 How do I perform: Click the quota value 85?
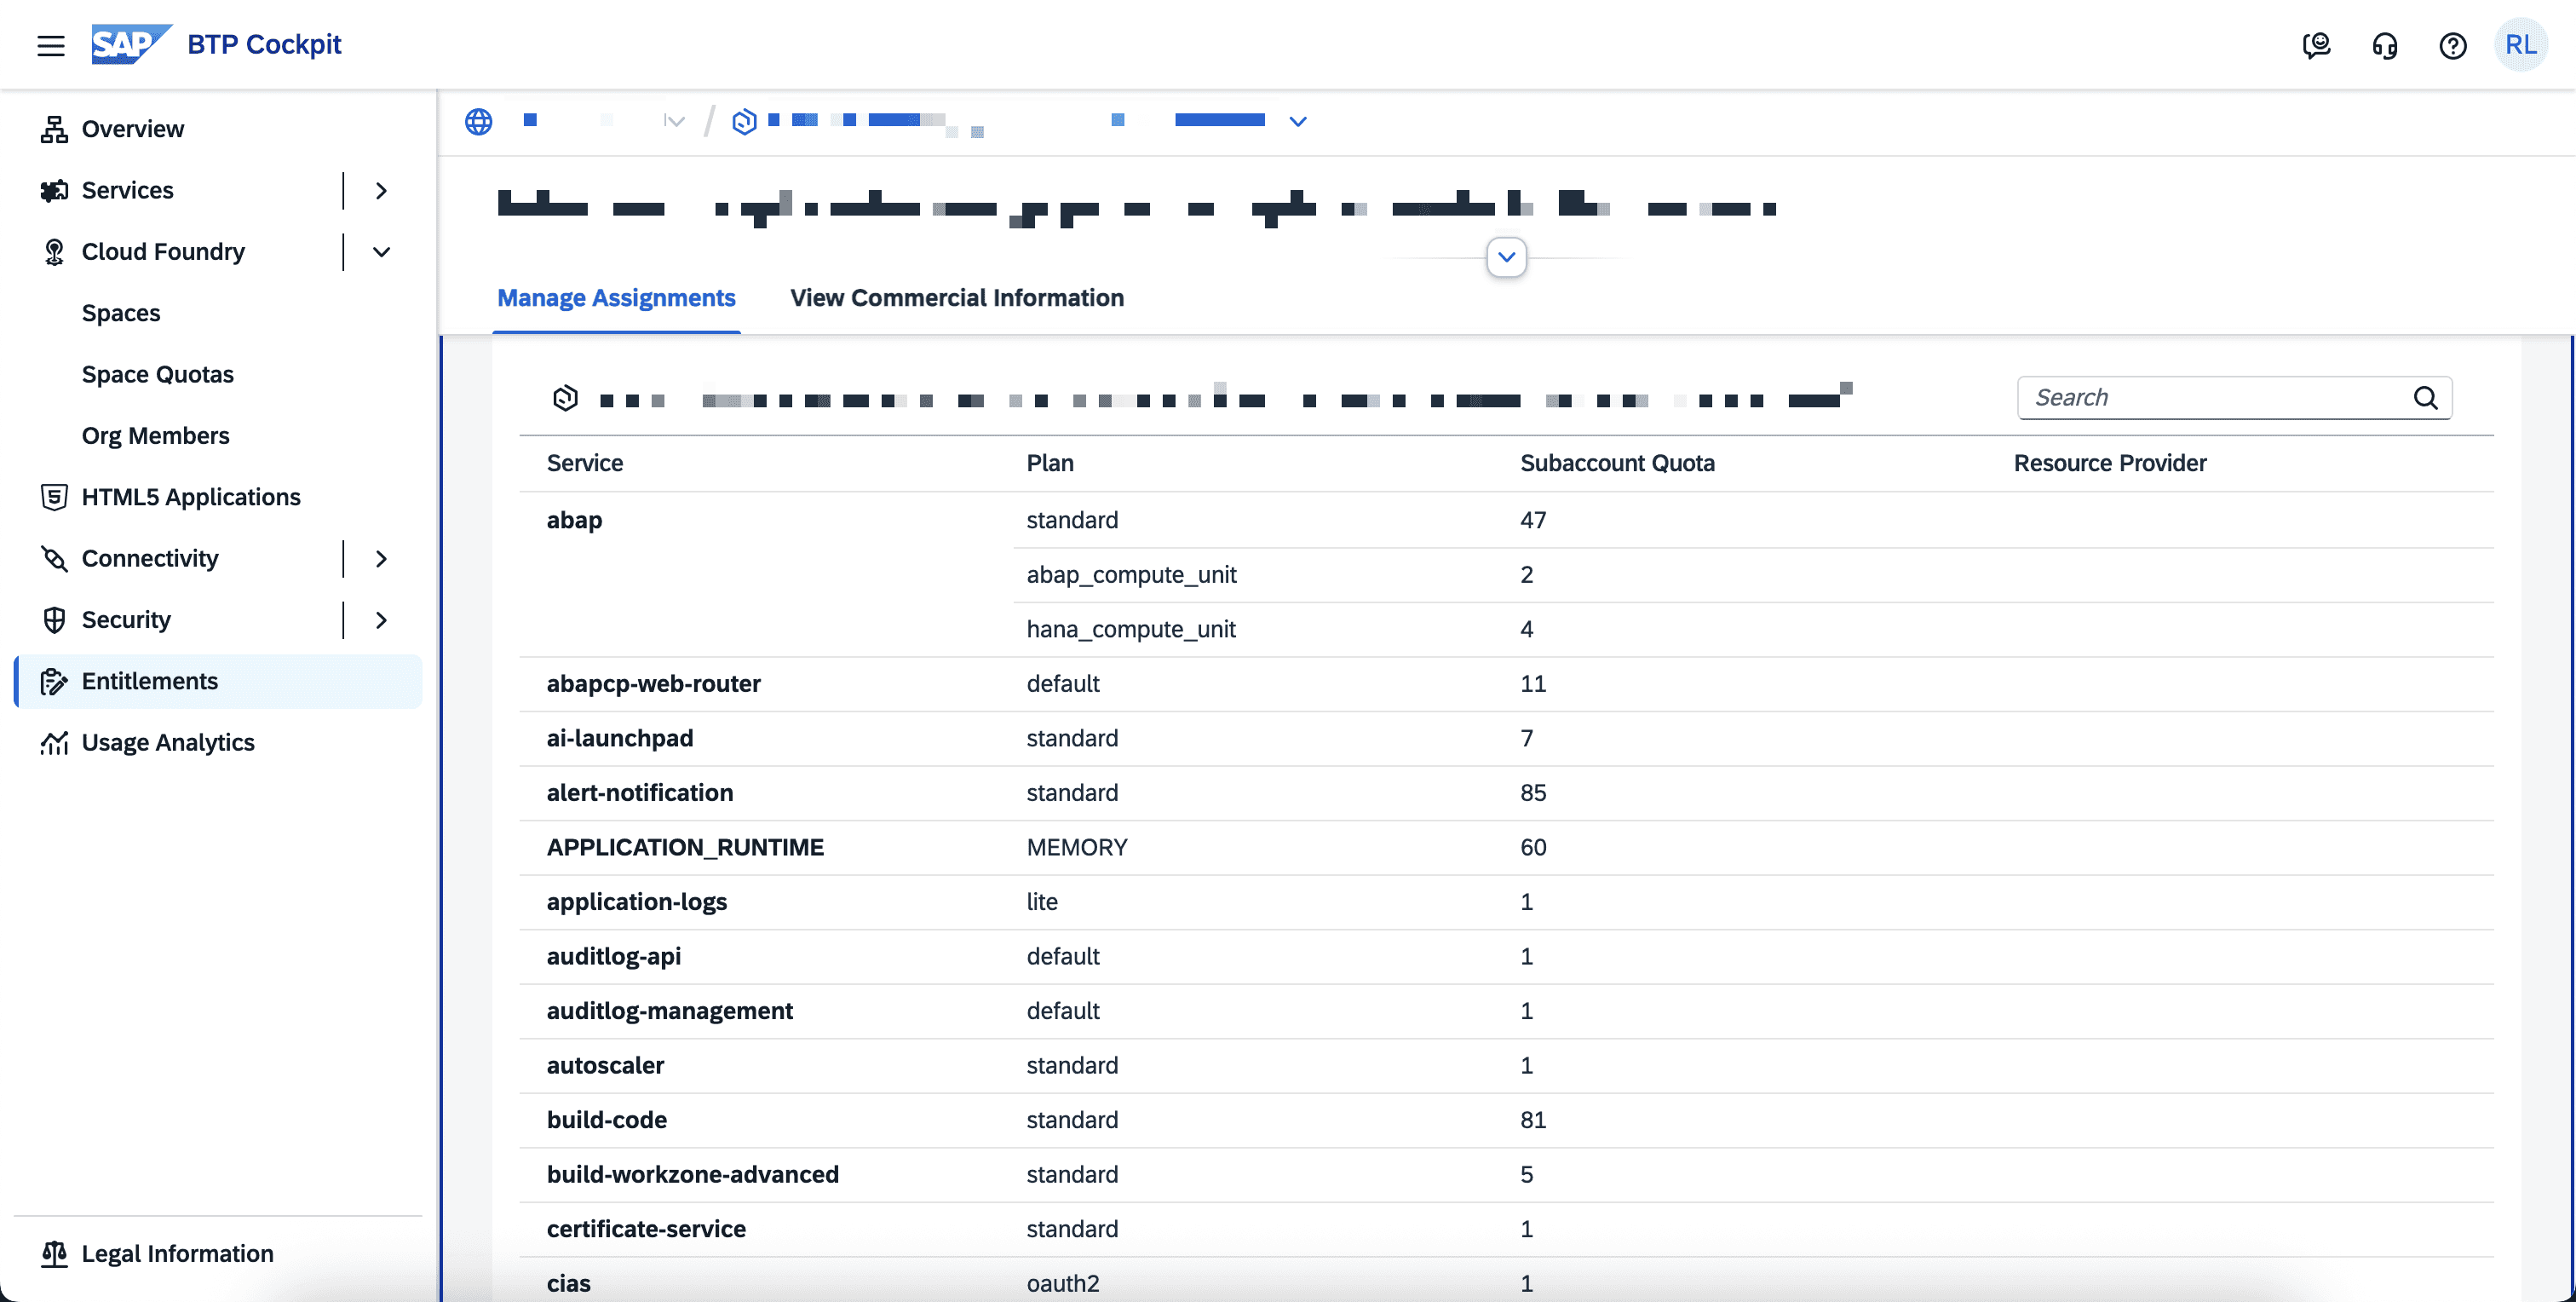(x=1533, y=793)
